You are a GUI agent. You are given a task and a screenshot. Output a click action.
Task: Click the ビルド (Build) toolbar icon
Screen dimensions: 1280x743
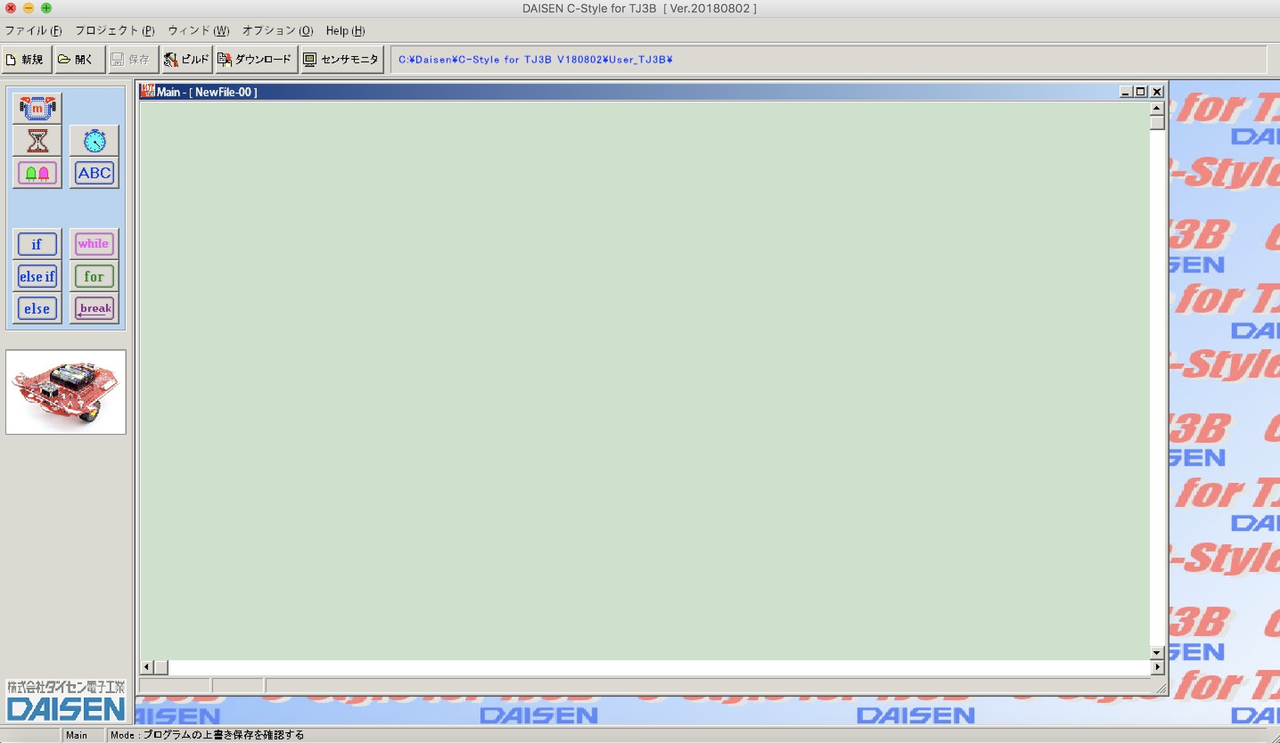pyautogui.click(x=186, y=59)
